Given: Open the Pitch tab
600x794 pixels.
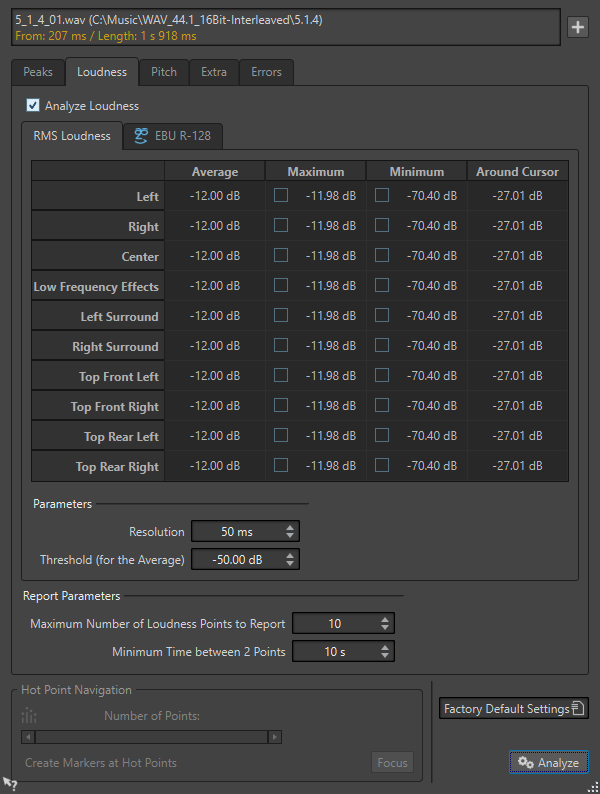Looking at the screenshot, I should click(x=164, y=72).
